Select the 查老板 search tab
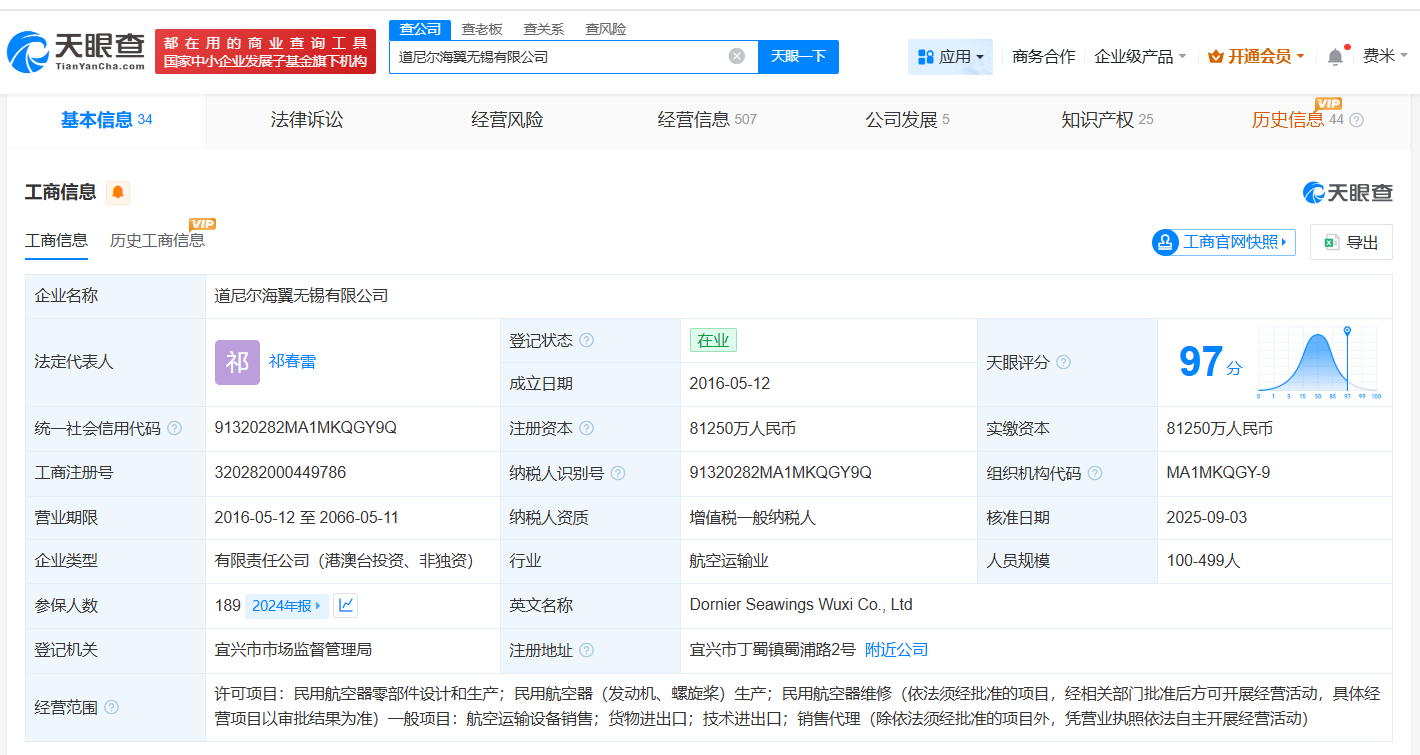 click(x=480, y=29)
